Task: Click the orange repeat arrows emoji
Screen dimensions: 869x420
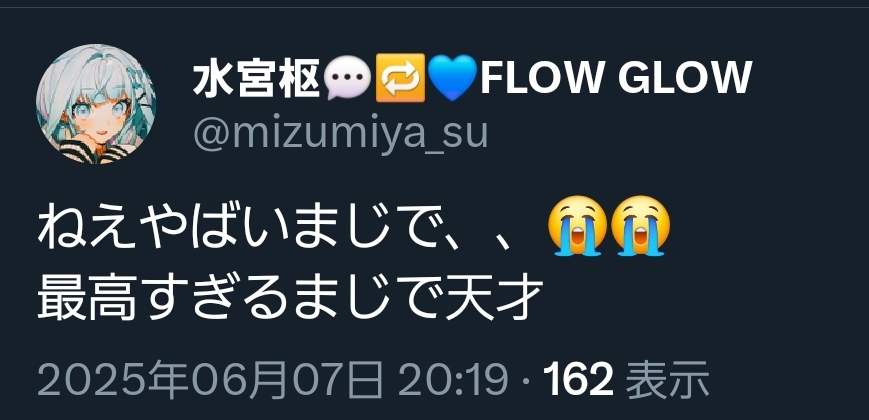Action: (x=400, y=78)
